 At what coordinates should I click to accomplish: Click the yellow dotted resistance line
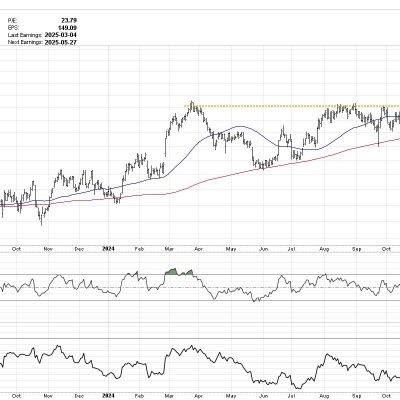tap(292, 106)
